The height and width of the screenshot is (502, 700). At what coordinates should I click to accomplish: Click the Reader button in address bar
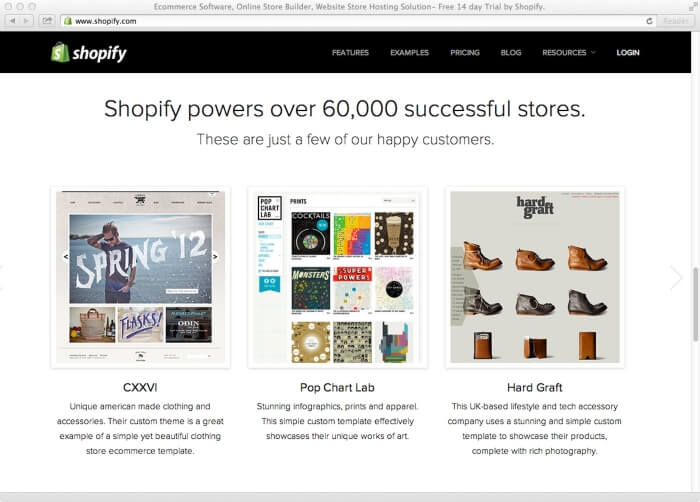(675, 21)
